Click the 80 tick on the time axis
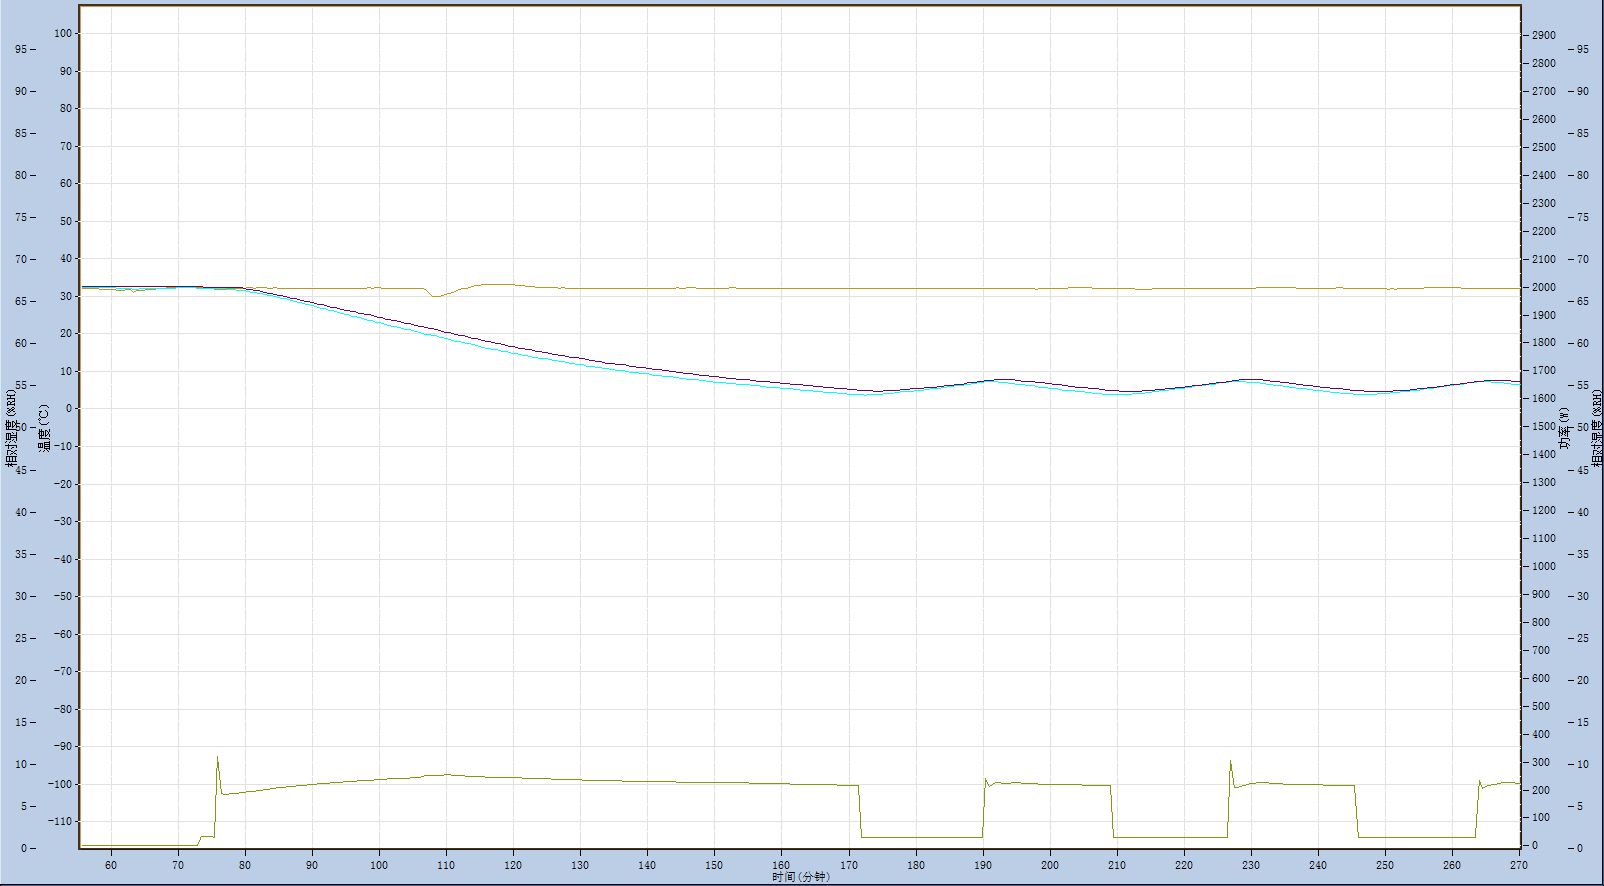Screen dimensions: 1604x886 [x=245, y=865]
